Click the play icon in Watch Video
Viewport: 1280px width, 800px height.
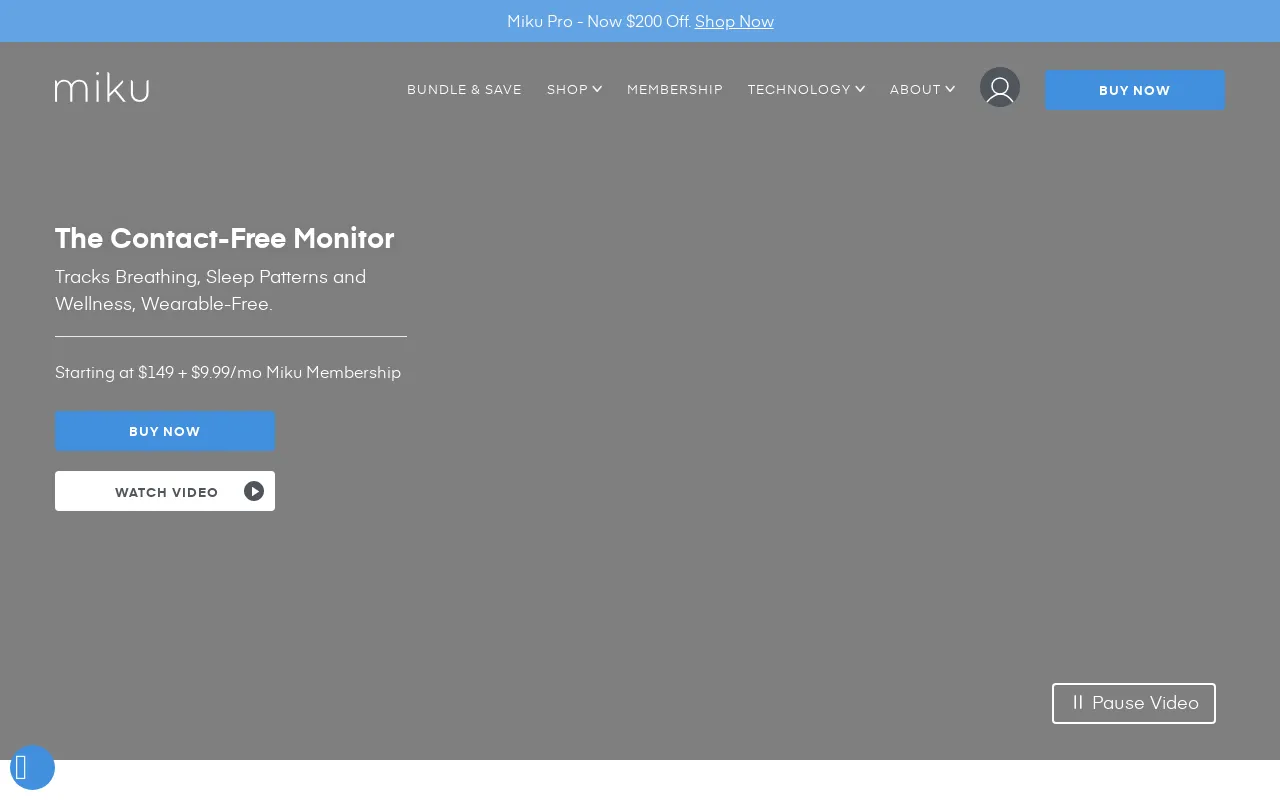254,491
